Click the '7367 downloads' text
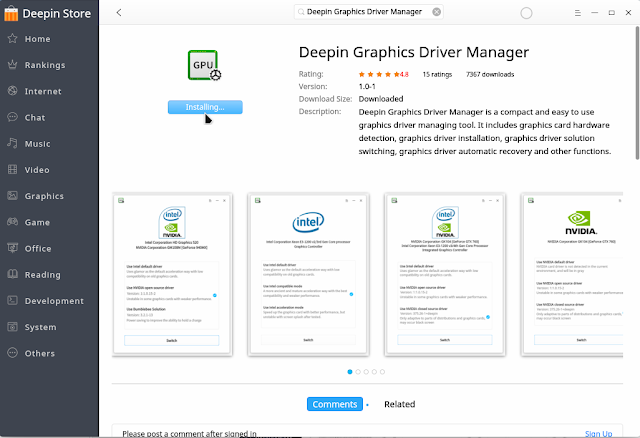Screen dimensions: 640x438 point(490,74)
